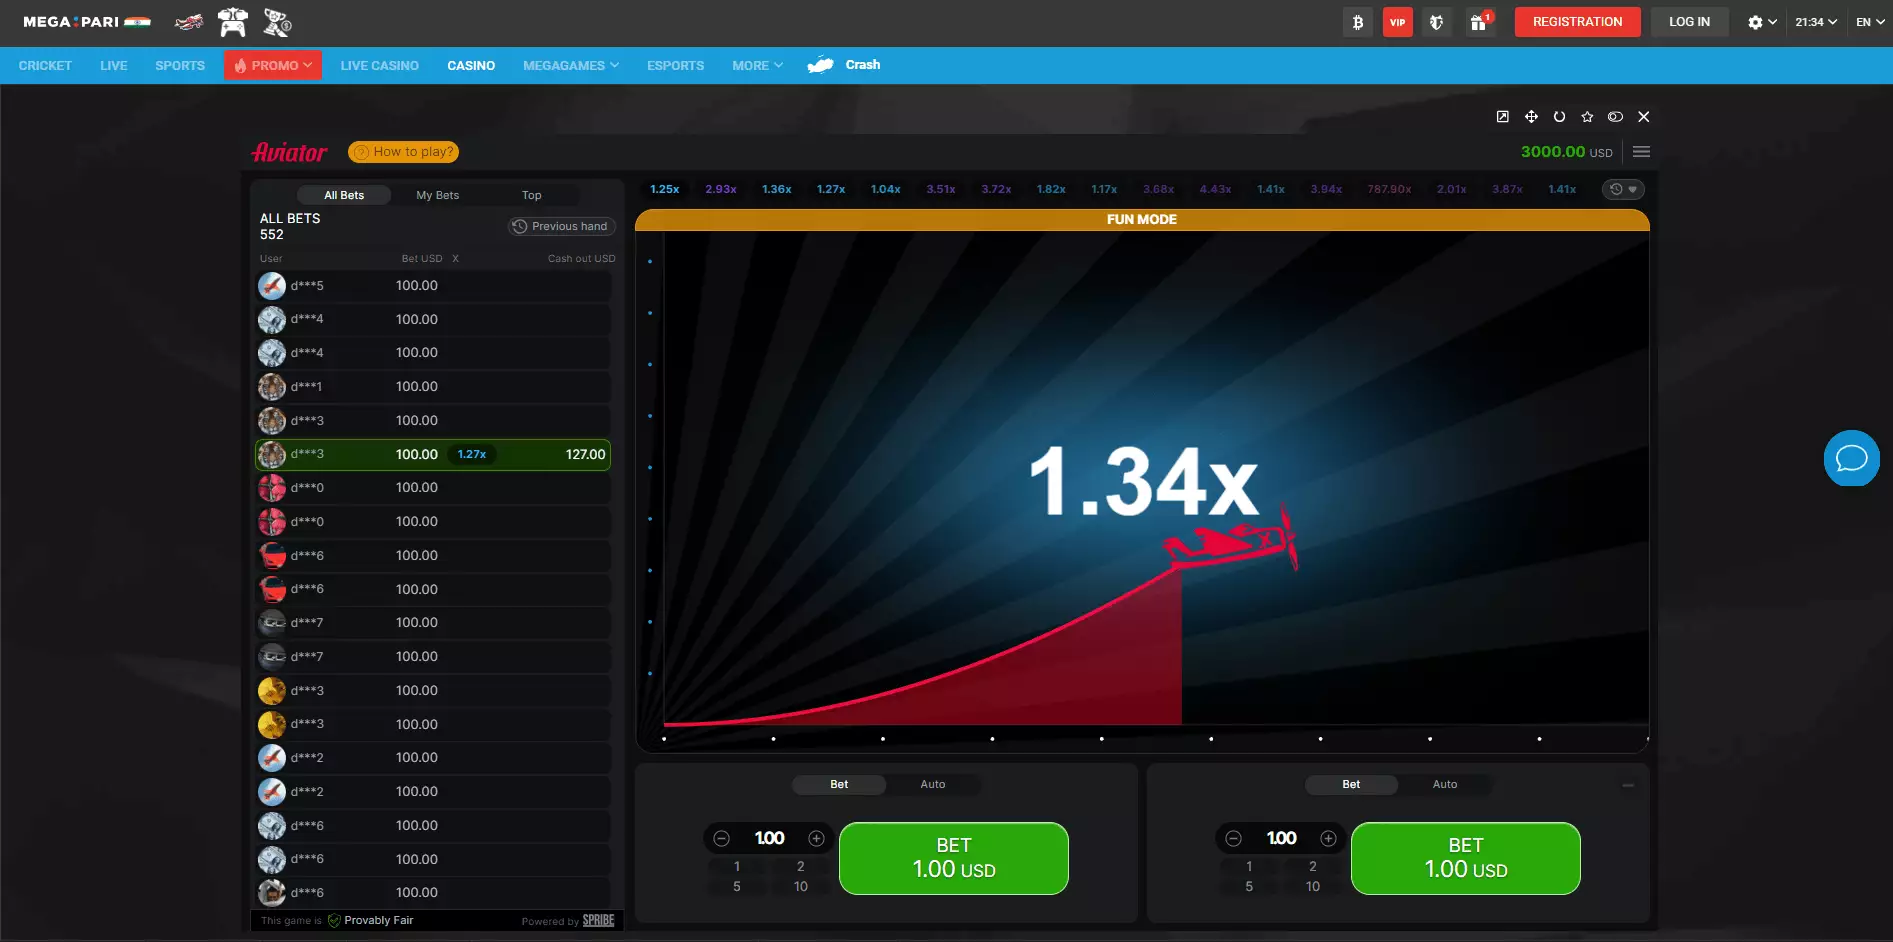Click the move game window icon
This screenshot has height=942, width=1893.
point(1531,117)
